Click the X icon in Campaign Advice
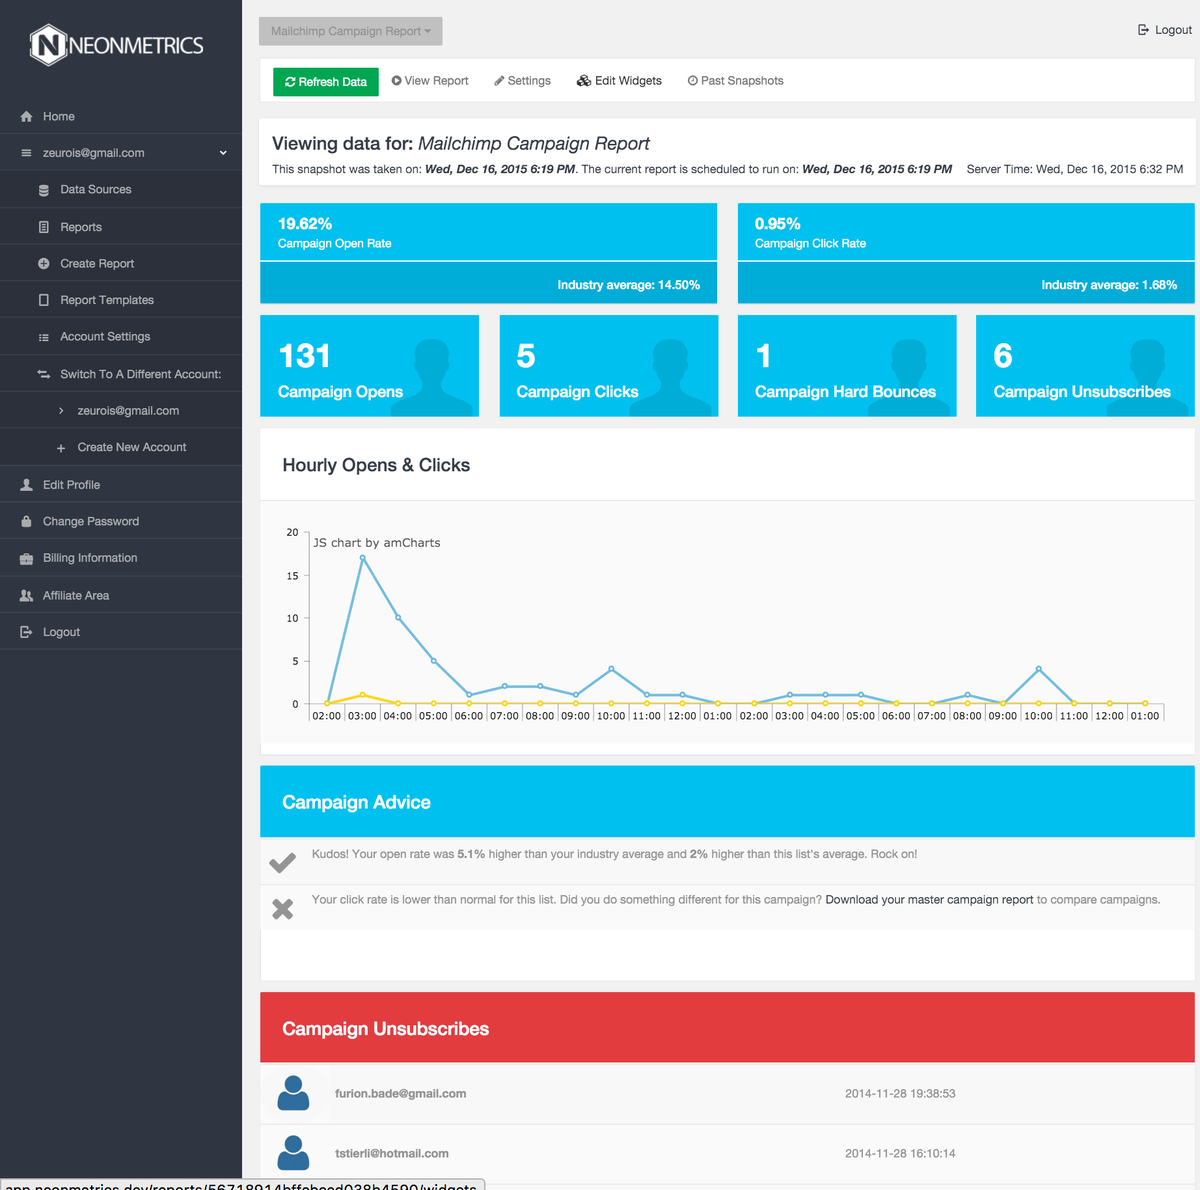 (283, 909)
